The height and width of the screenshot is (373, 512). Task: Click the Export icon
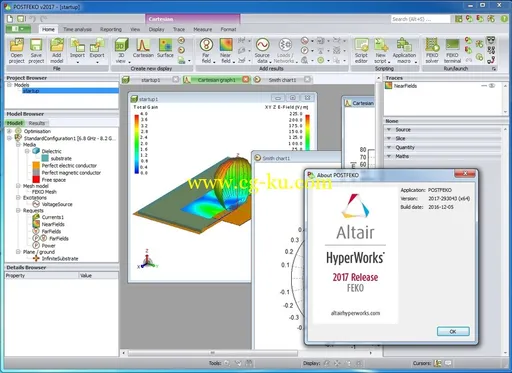tap(97, 51)
